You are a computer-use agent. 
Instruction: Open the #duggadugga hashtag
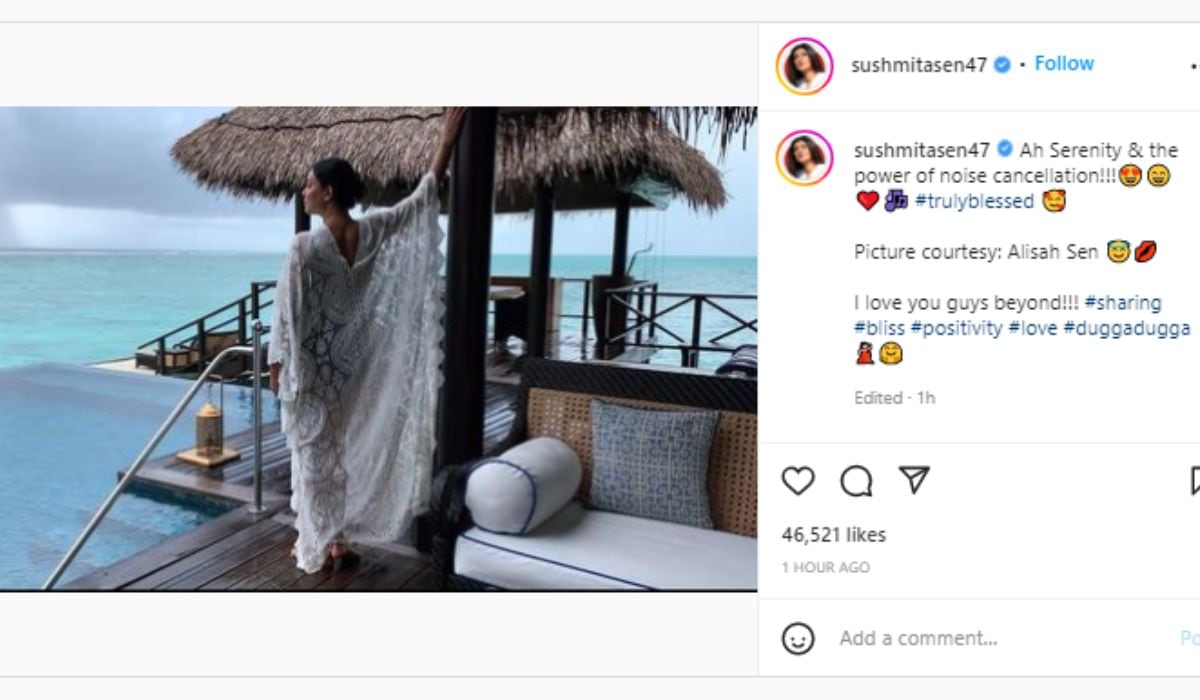[x=1127, y=328]
